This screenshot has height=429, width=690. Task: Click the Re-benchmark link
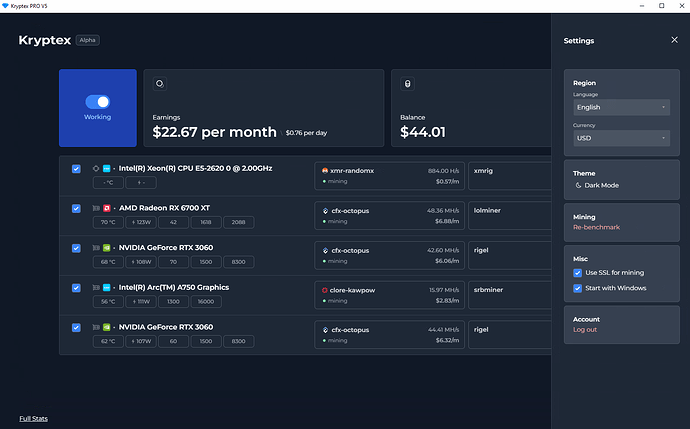pos(596,227)
